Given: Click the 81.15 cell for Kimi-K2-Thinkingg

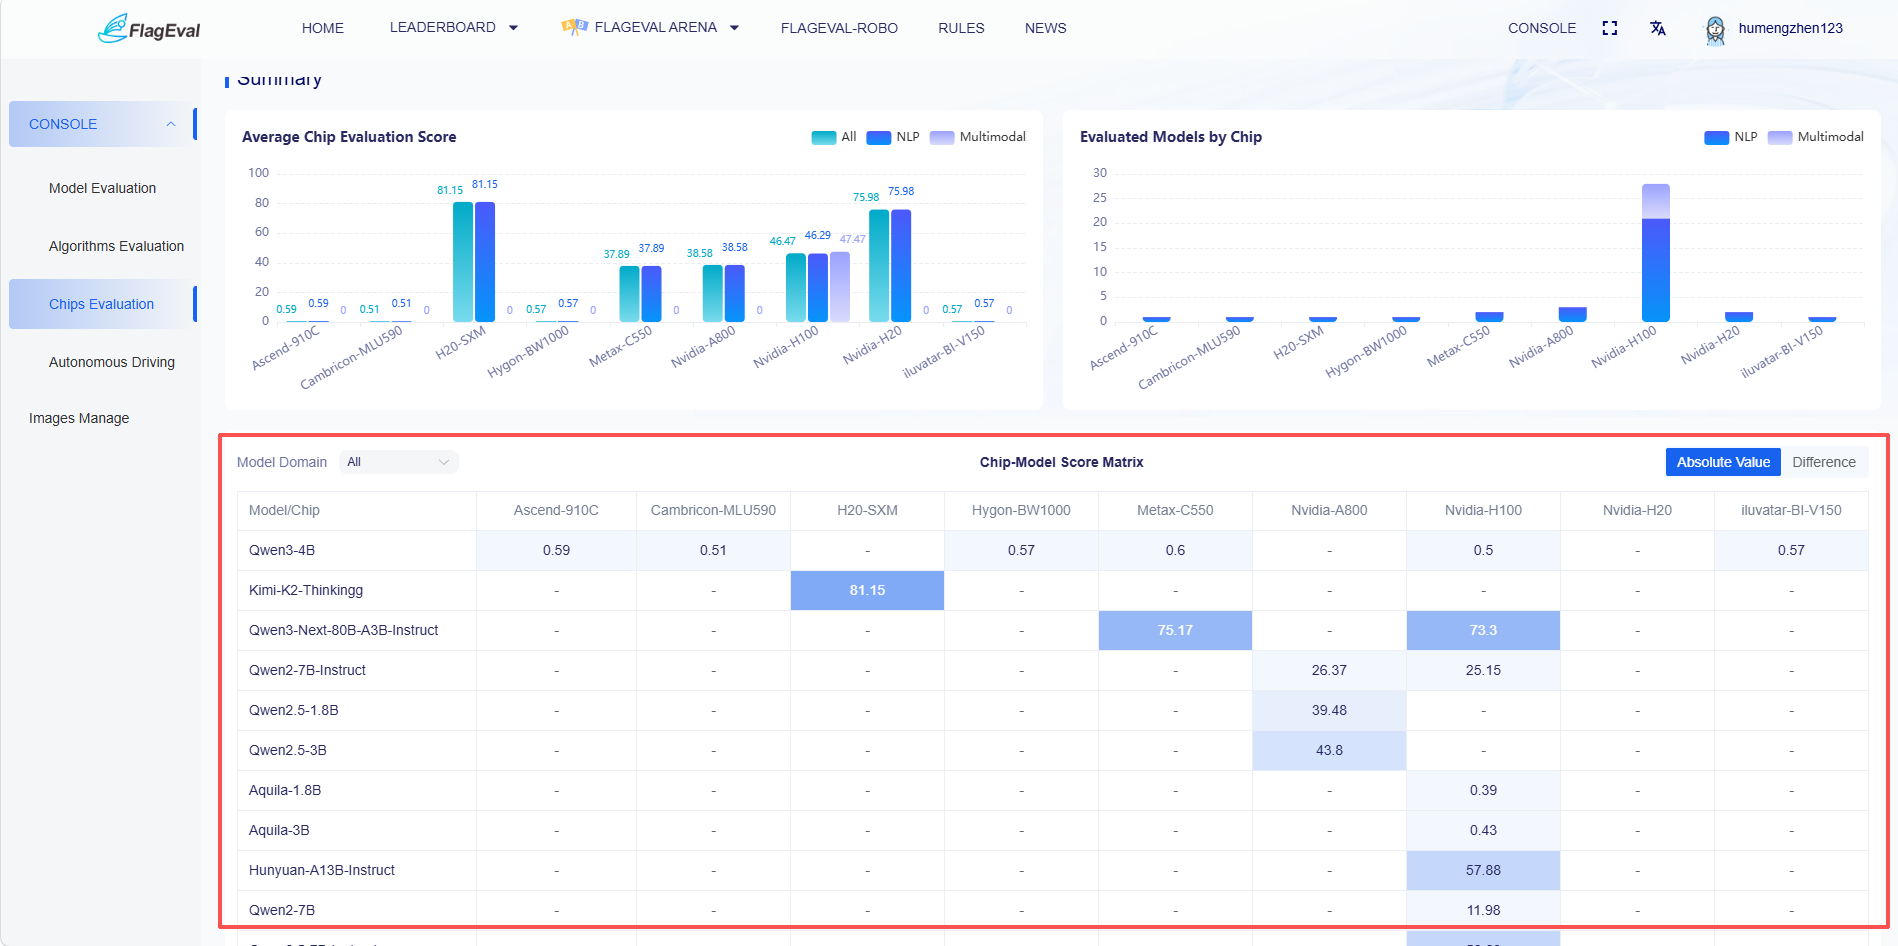Looking at the screenshot, I should tap(867, 590).
